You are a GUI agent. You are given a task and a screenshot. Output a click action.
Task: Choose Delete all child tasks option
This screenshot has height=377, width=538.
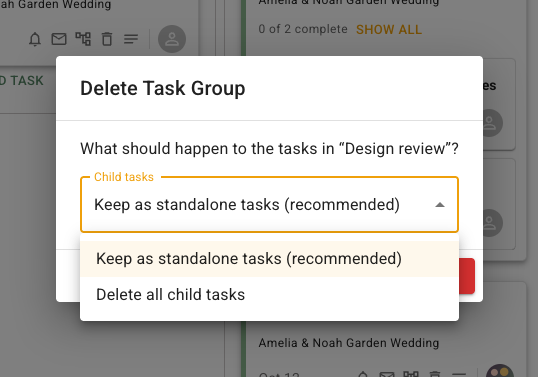coord(269,295)
